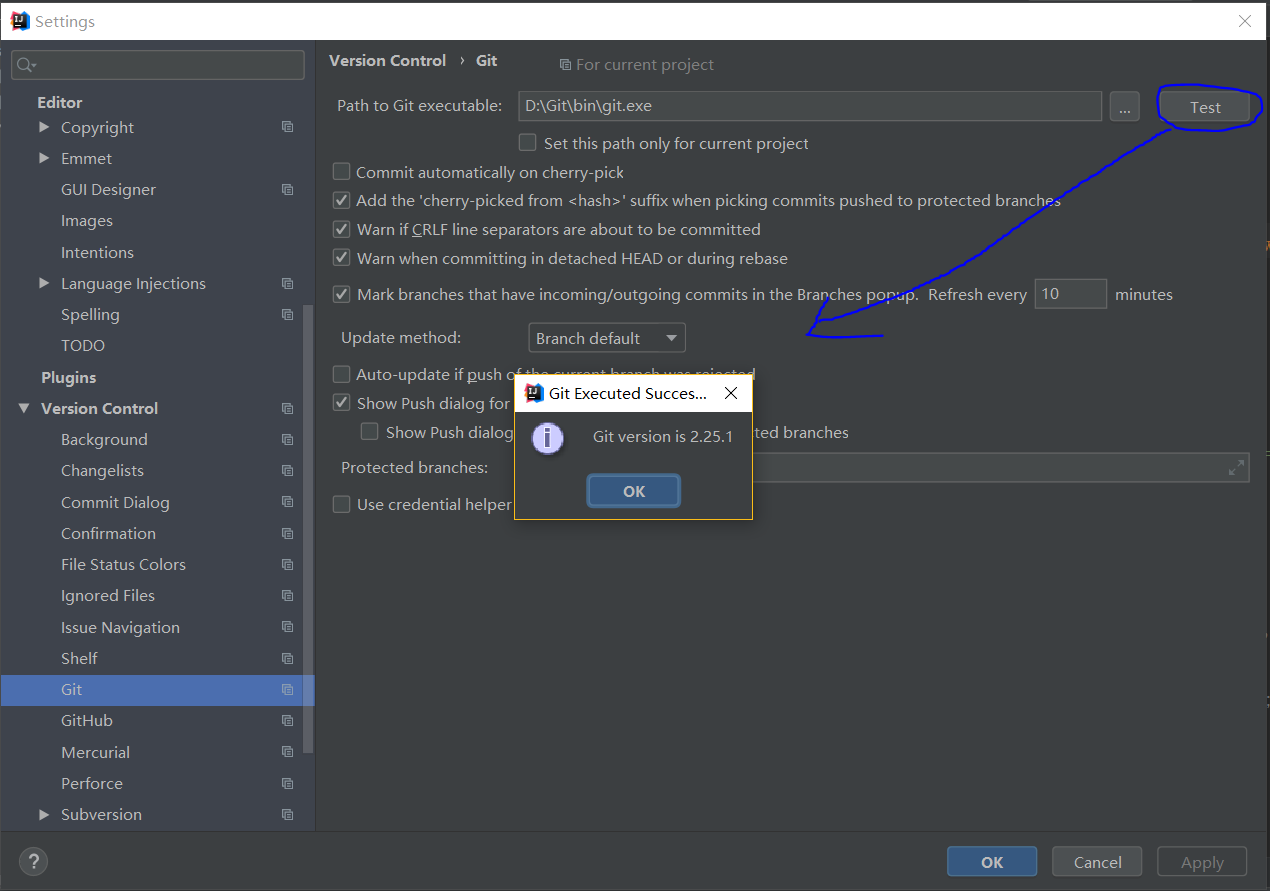Click the project-level icon beside Issue Navigation
1270x891 pixels.
[288, 627]
